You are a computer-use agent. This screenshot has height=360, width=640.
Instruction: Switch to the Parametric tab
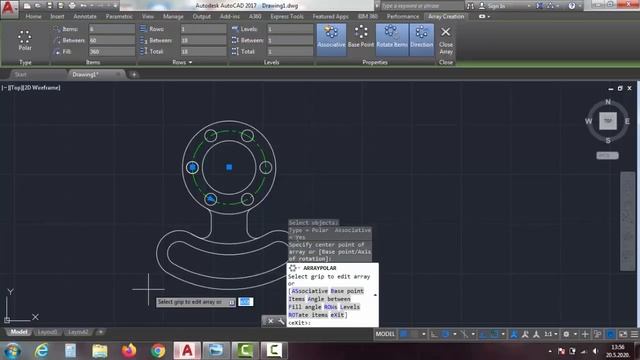pos(119,16)
